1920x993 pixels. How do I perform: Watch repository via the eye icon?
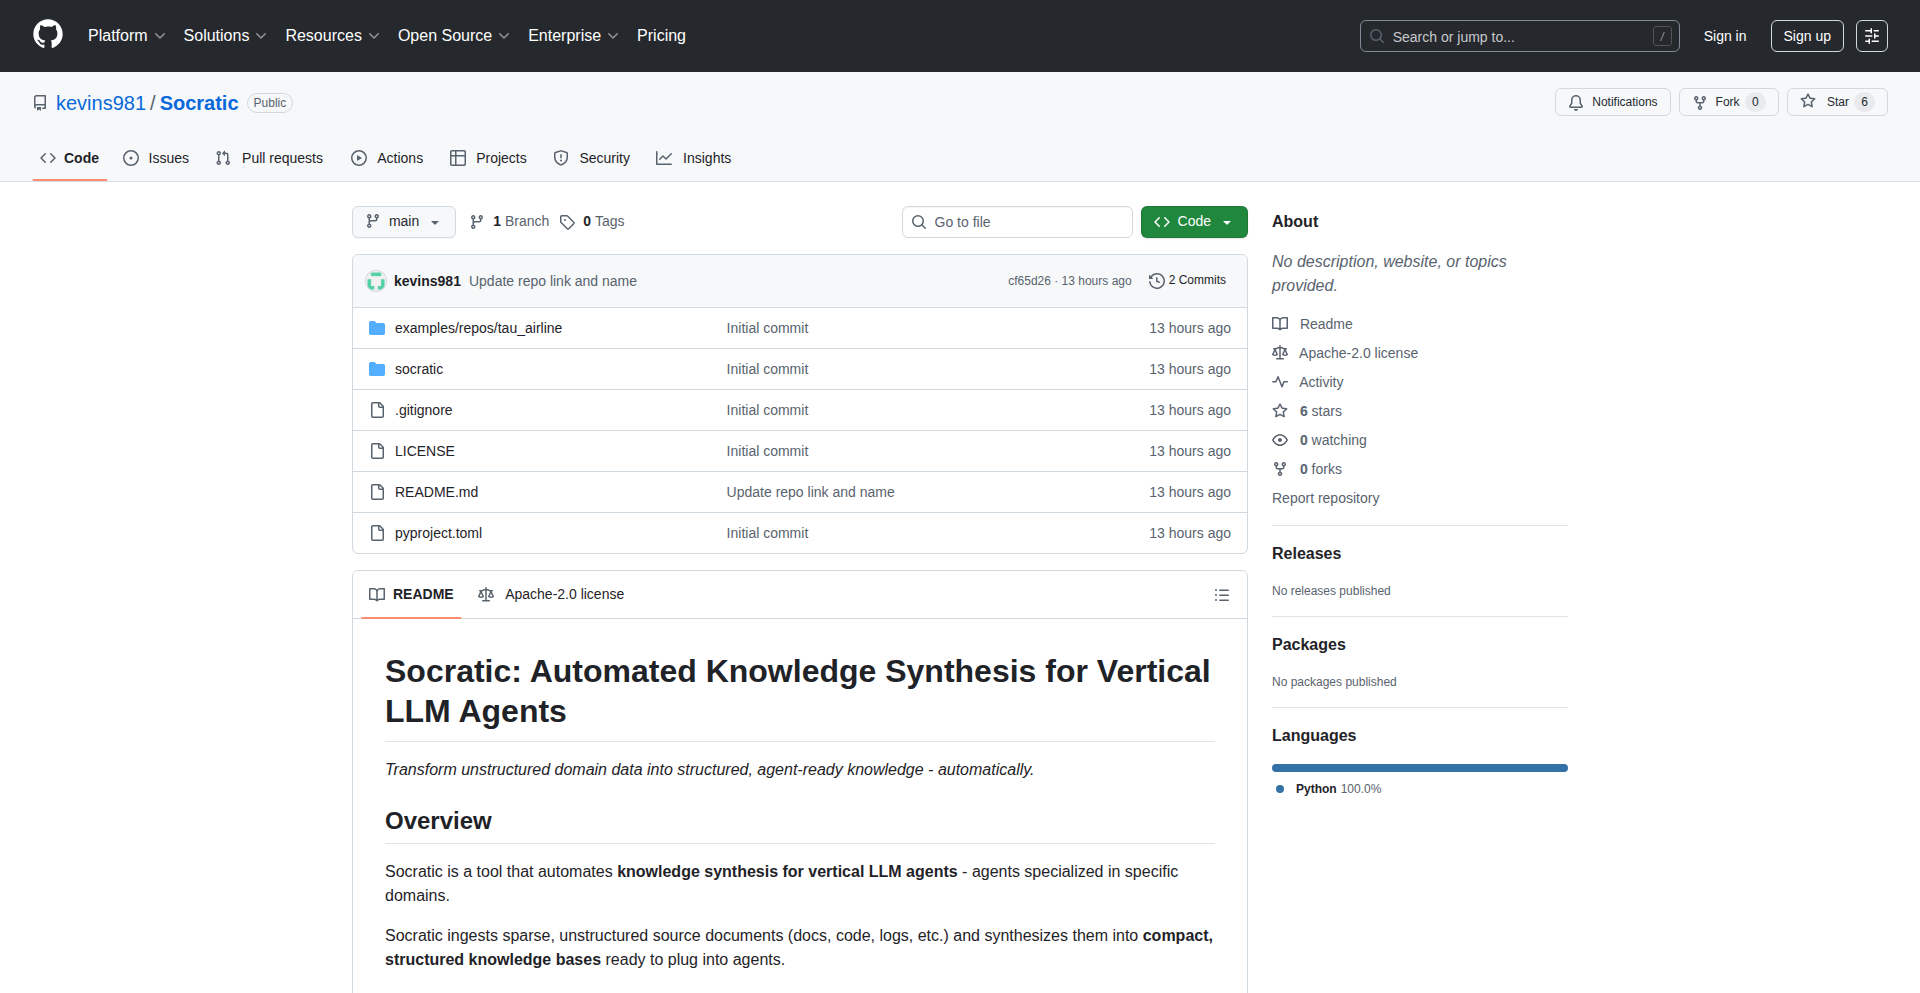(x=1280, y=440)
